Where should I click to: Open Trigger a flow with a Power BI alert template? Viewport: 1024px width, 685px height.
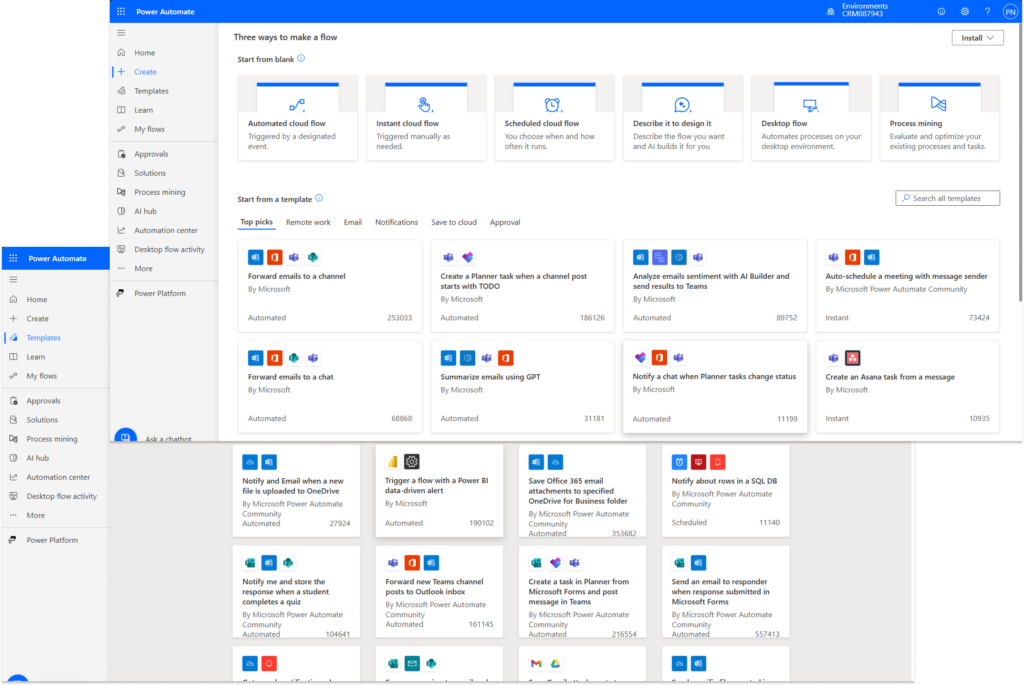(439, 490)
